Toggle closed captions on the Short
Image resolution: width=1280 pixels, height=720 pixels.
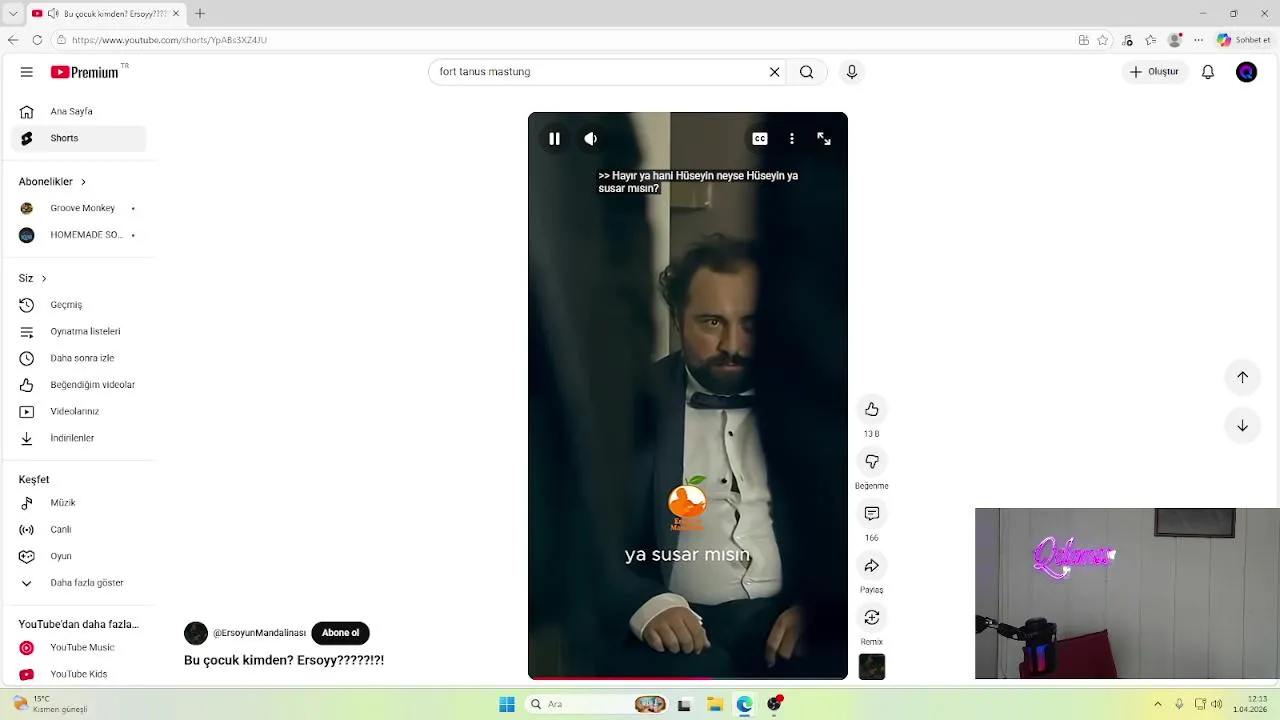tap(760, 139)
